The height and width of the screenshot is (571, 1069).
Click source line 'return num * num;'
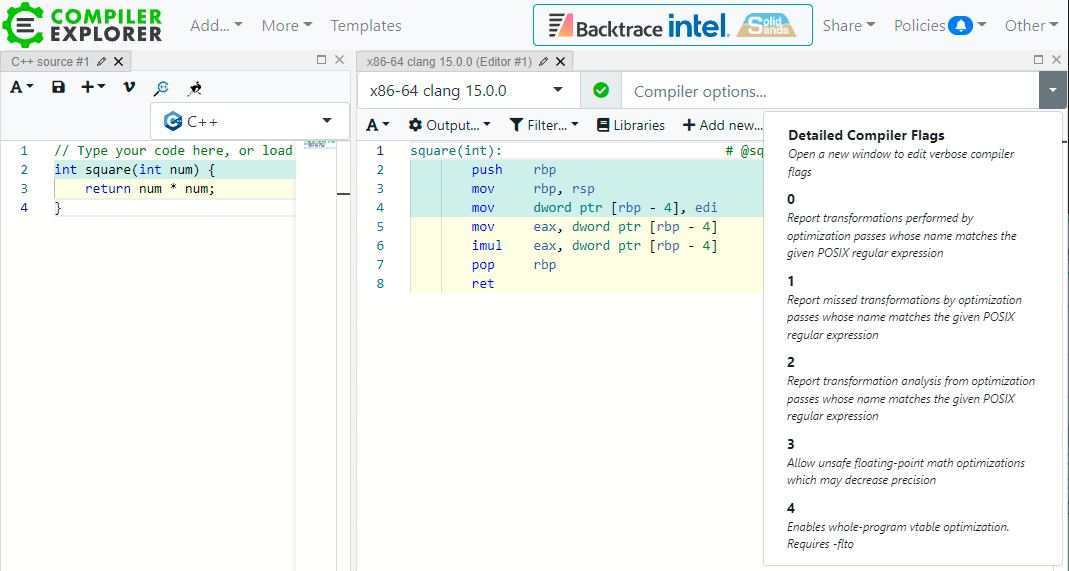[150, 189]
